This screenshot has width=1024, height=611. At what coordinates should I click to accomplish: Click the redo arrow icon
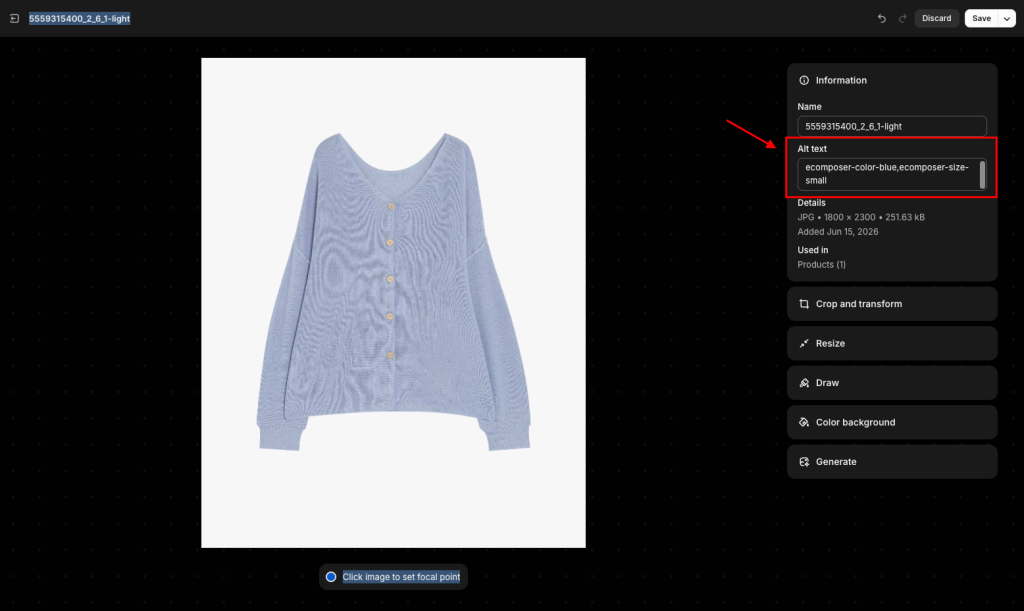(903, 19)
